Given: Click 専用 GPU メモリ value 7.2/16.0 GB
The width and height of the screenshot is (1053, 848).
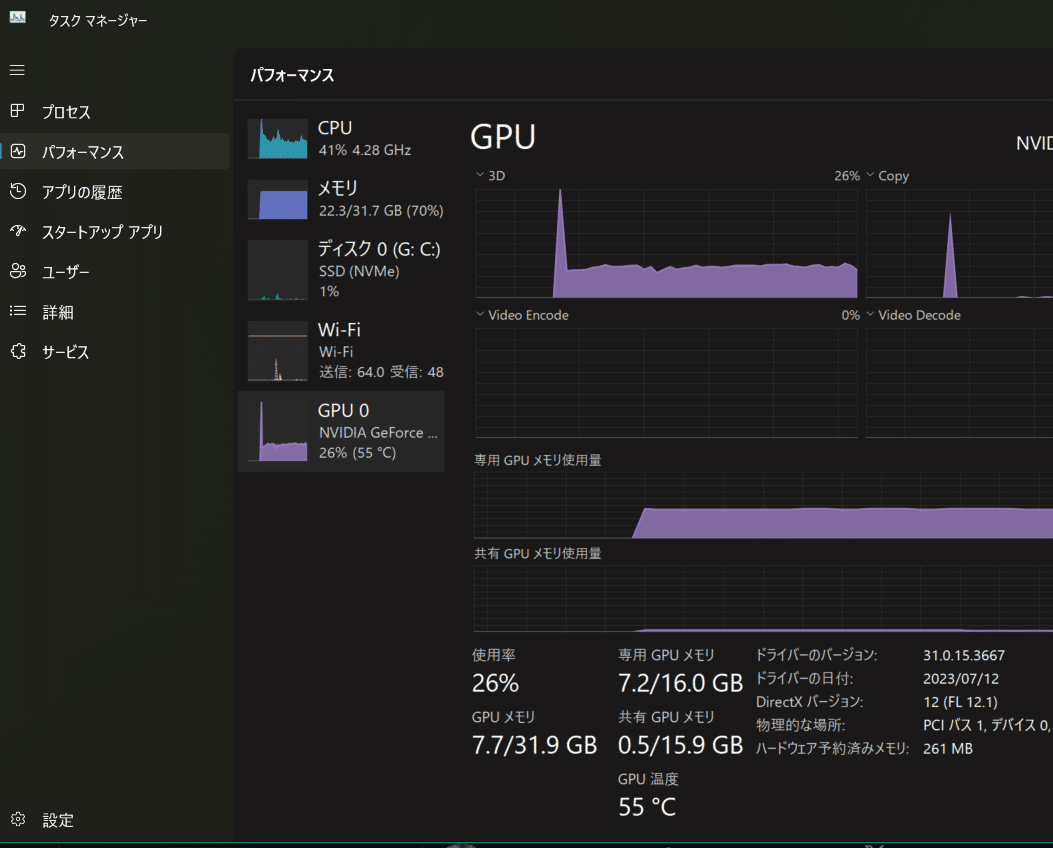Looking at the screenshot, I should point(680,683).
